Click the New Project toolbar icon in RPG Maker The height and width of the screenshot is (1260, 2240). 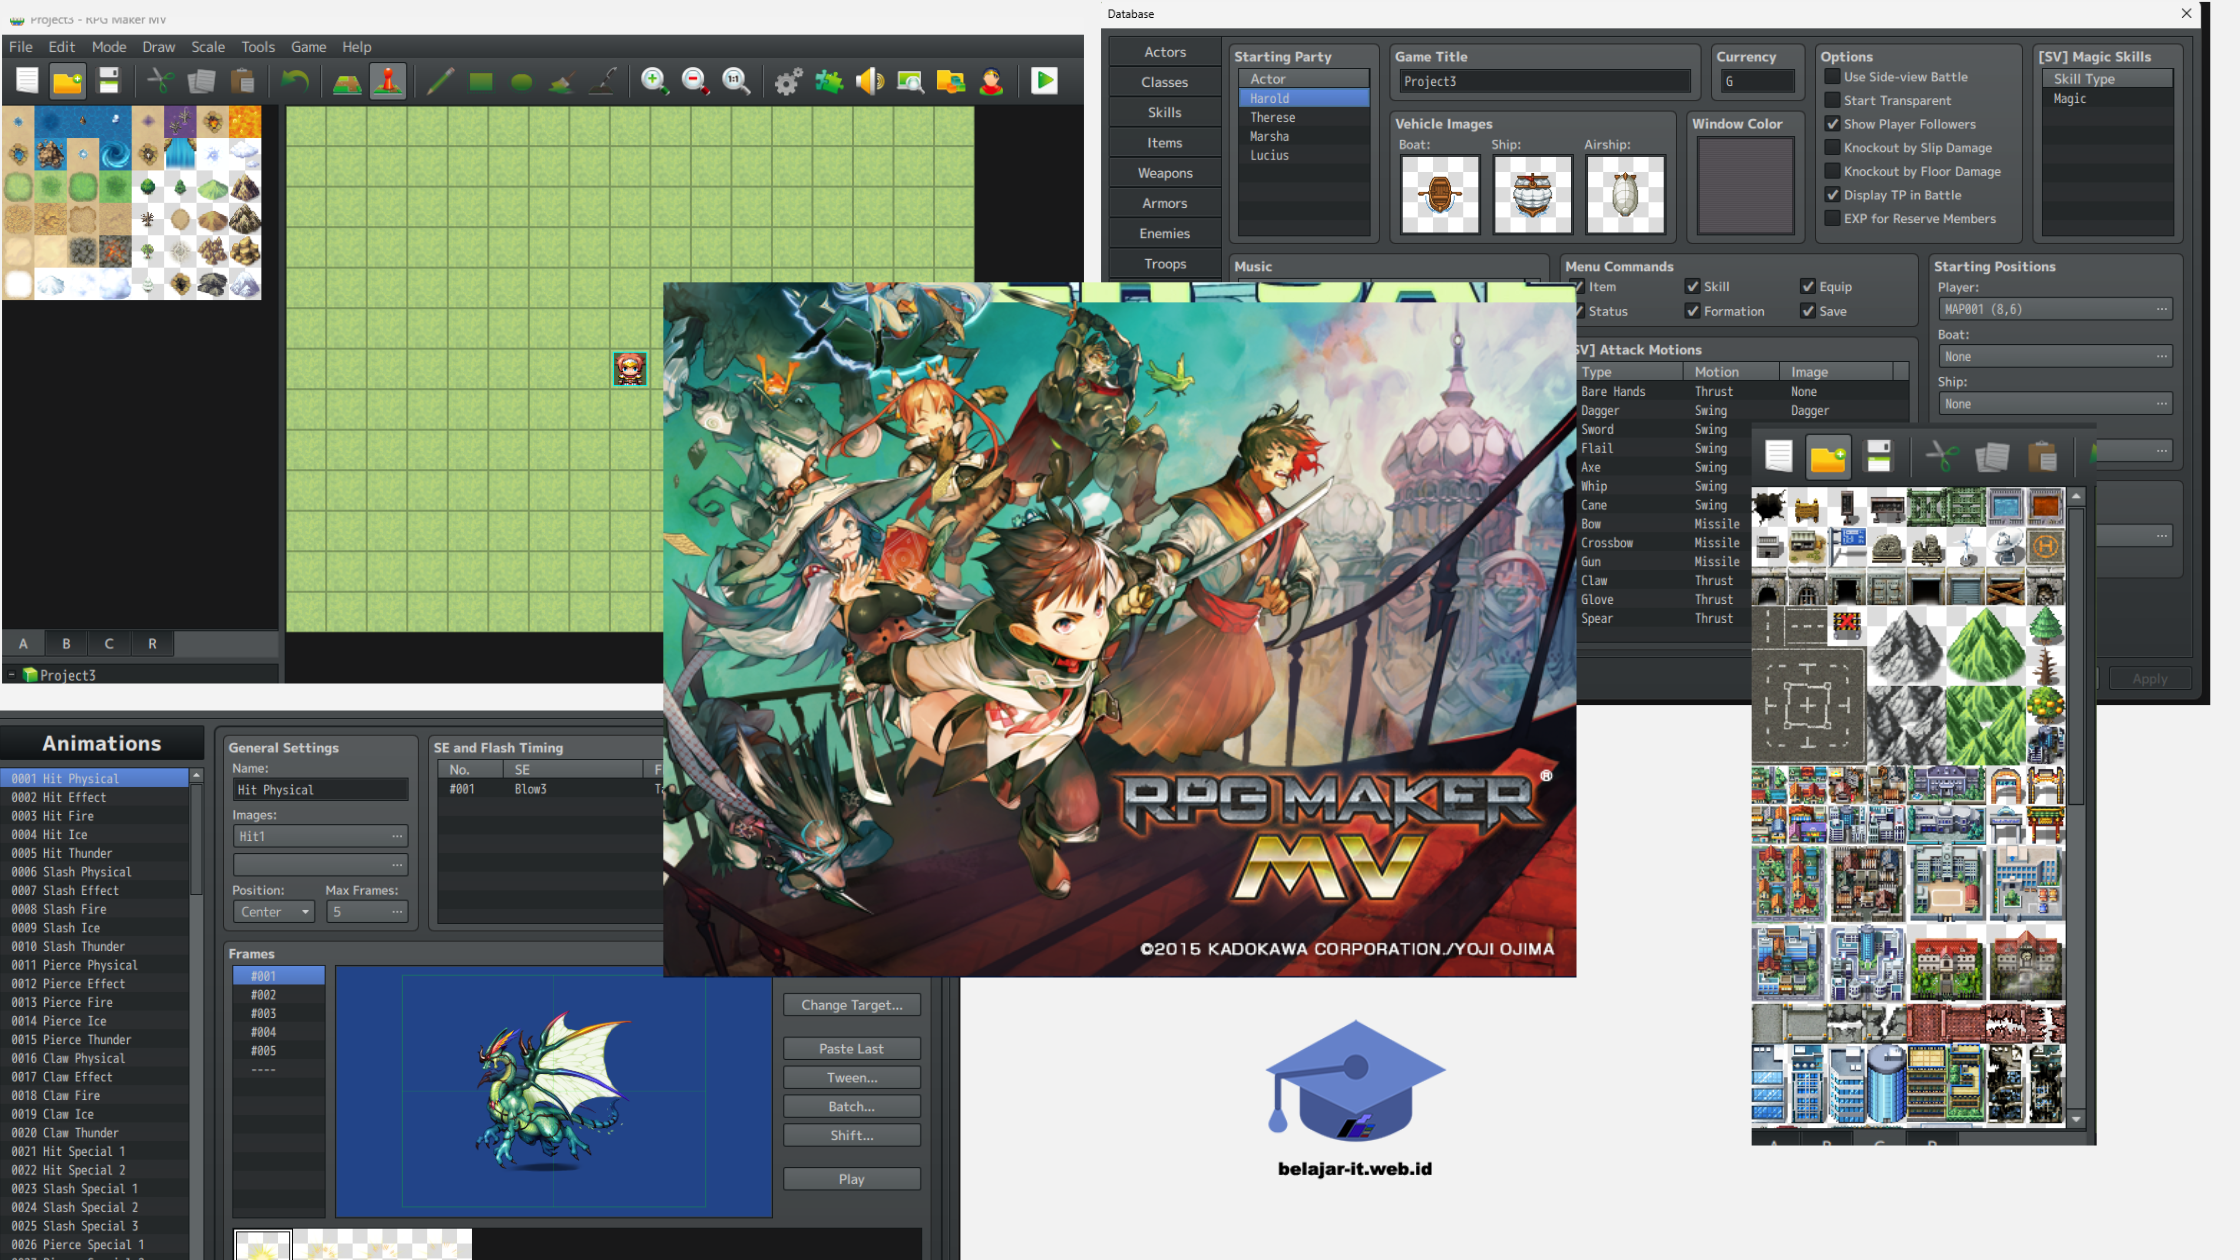pyautogui.click(x=27, y=81)
